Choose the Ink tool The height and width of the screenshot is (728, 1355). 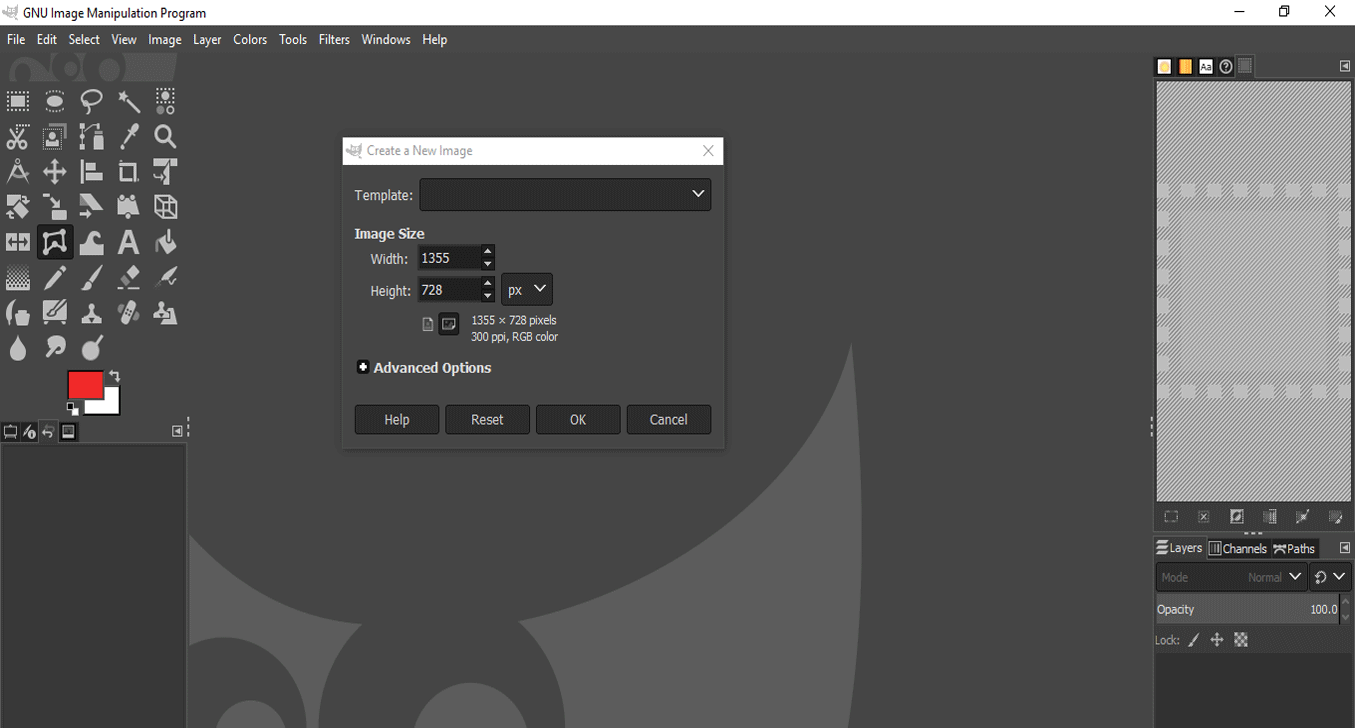tap(18, 313)
